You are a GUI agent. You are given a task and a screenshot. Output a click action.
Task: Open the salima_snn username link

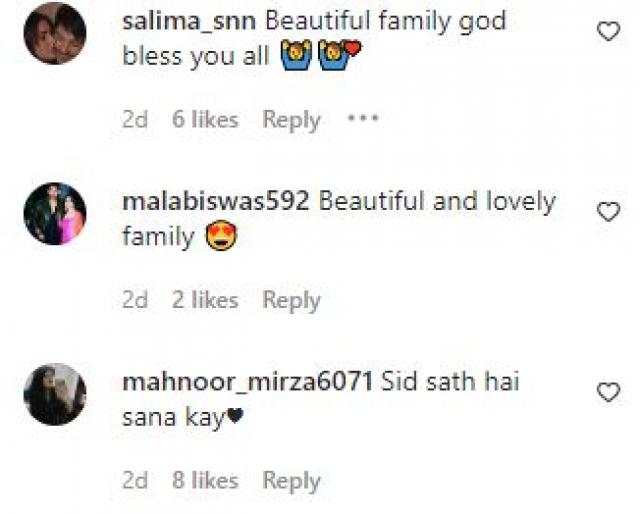coord(189,21)
